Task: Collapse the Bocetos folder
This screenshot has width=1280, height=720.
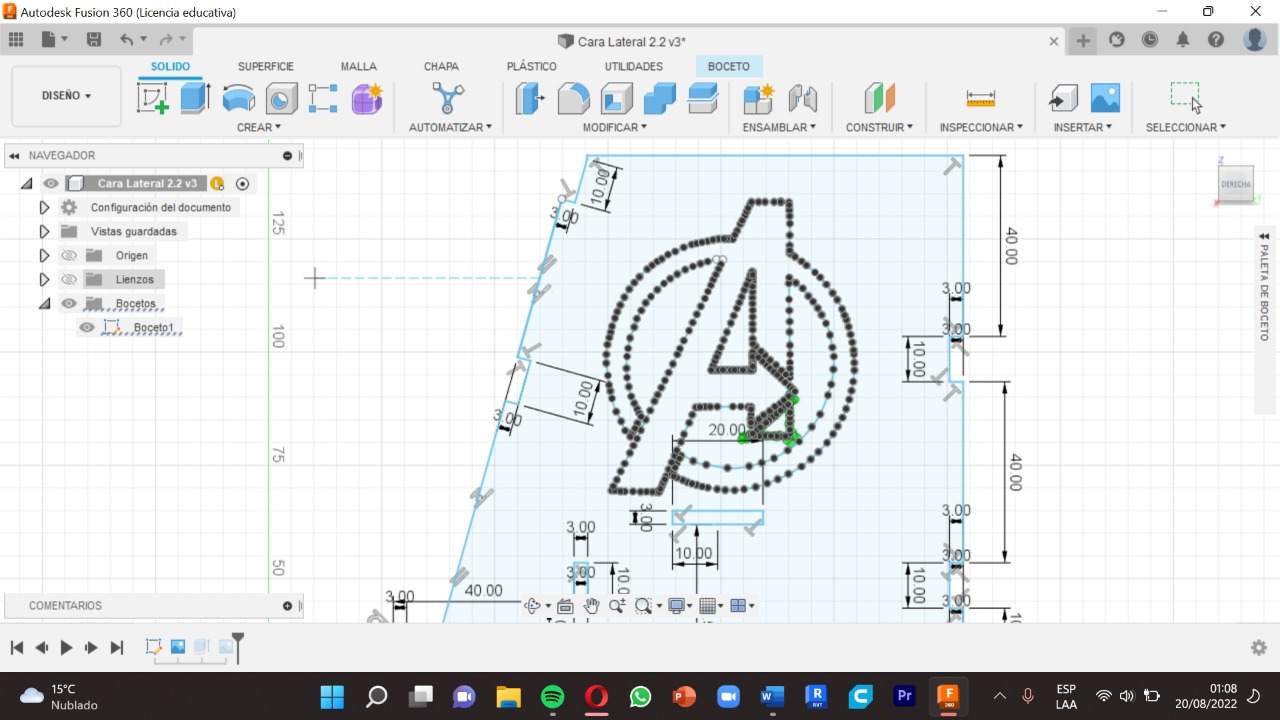Action: coord(44,304)
